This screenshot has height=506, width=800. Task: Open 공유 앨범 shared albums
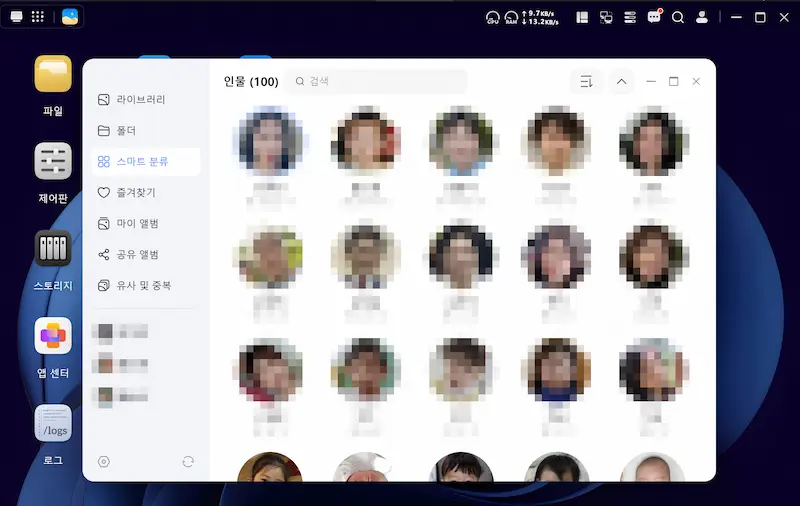coord(145,255)
